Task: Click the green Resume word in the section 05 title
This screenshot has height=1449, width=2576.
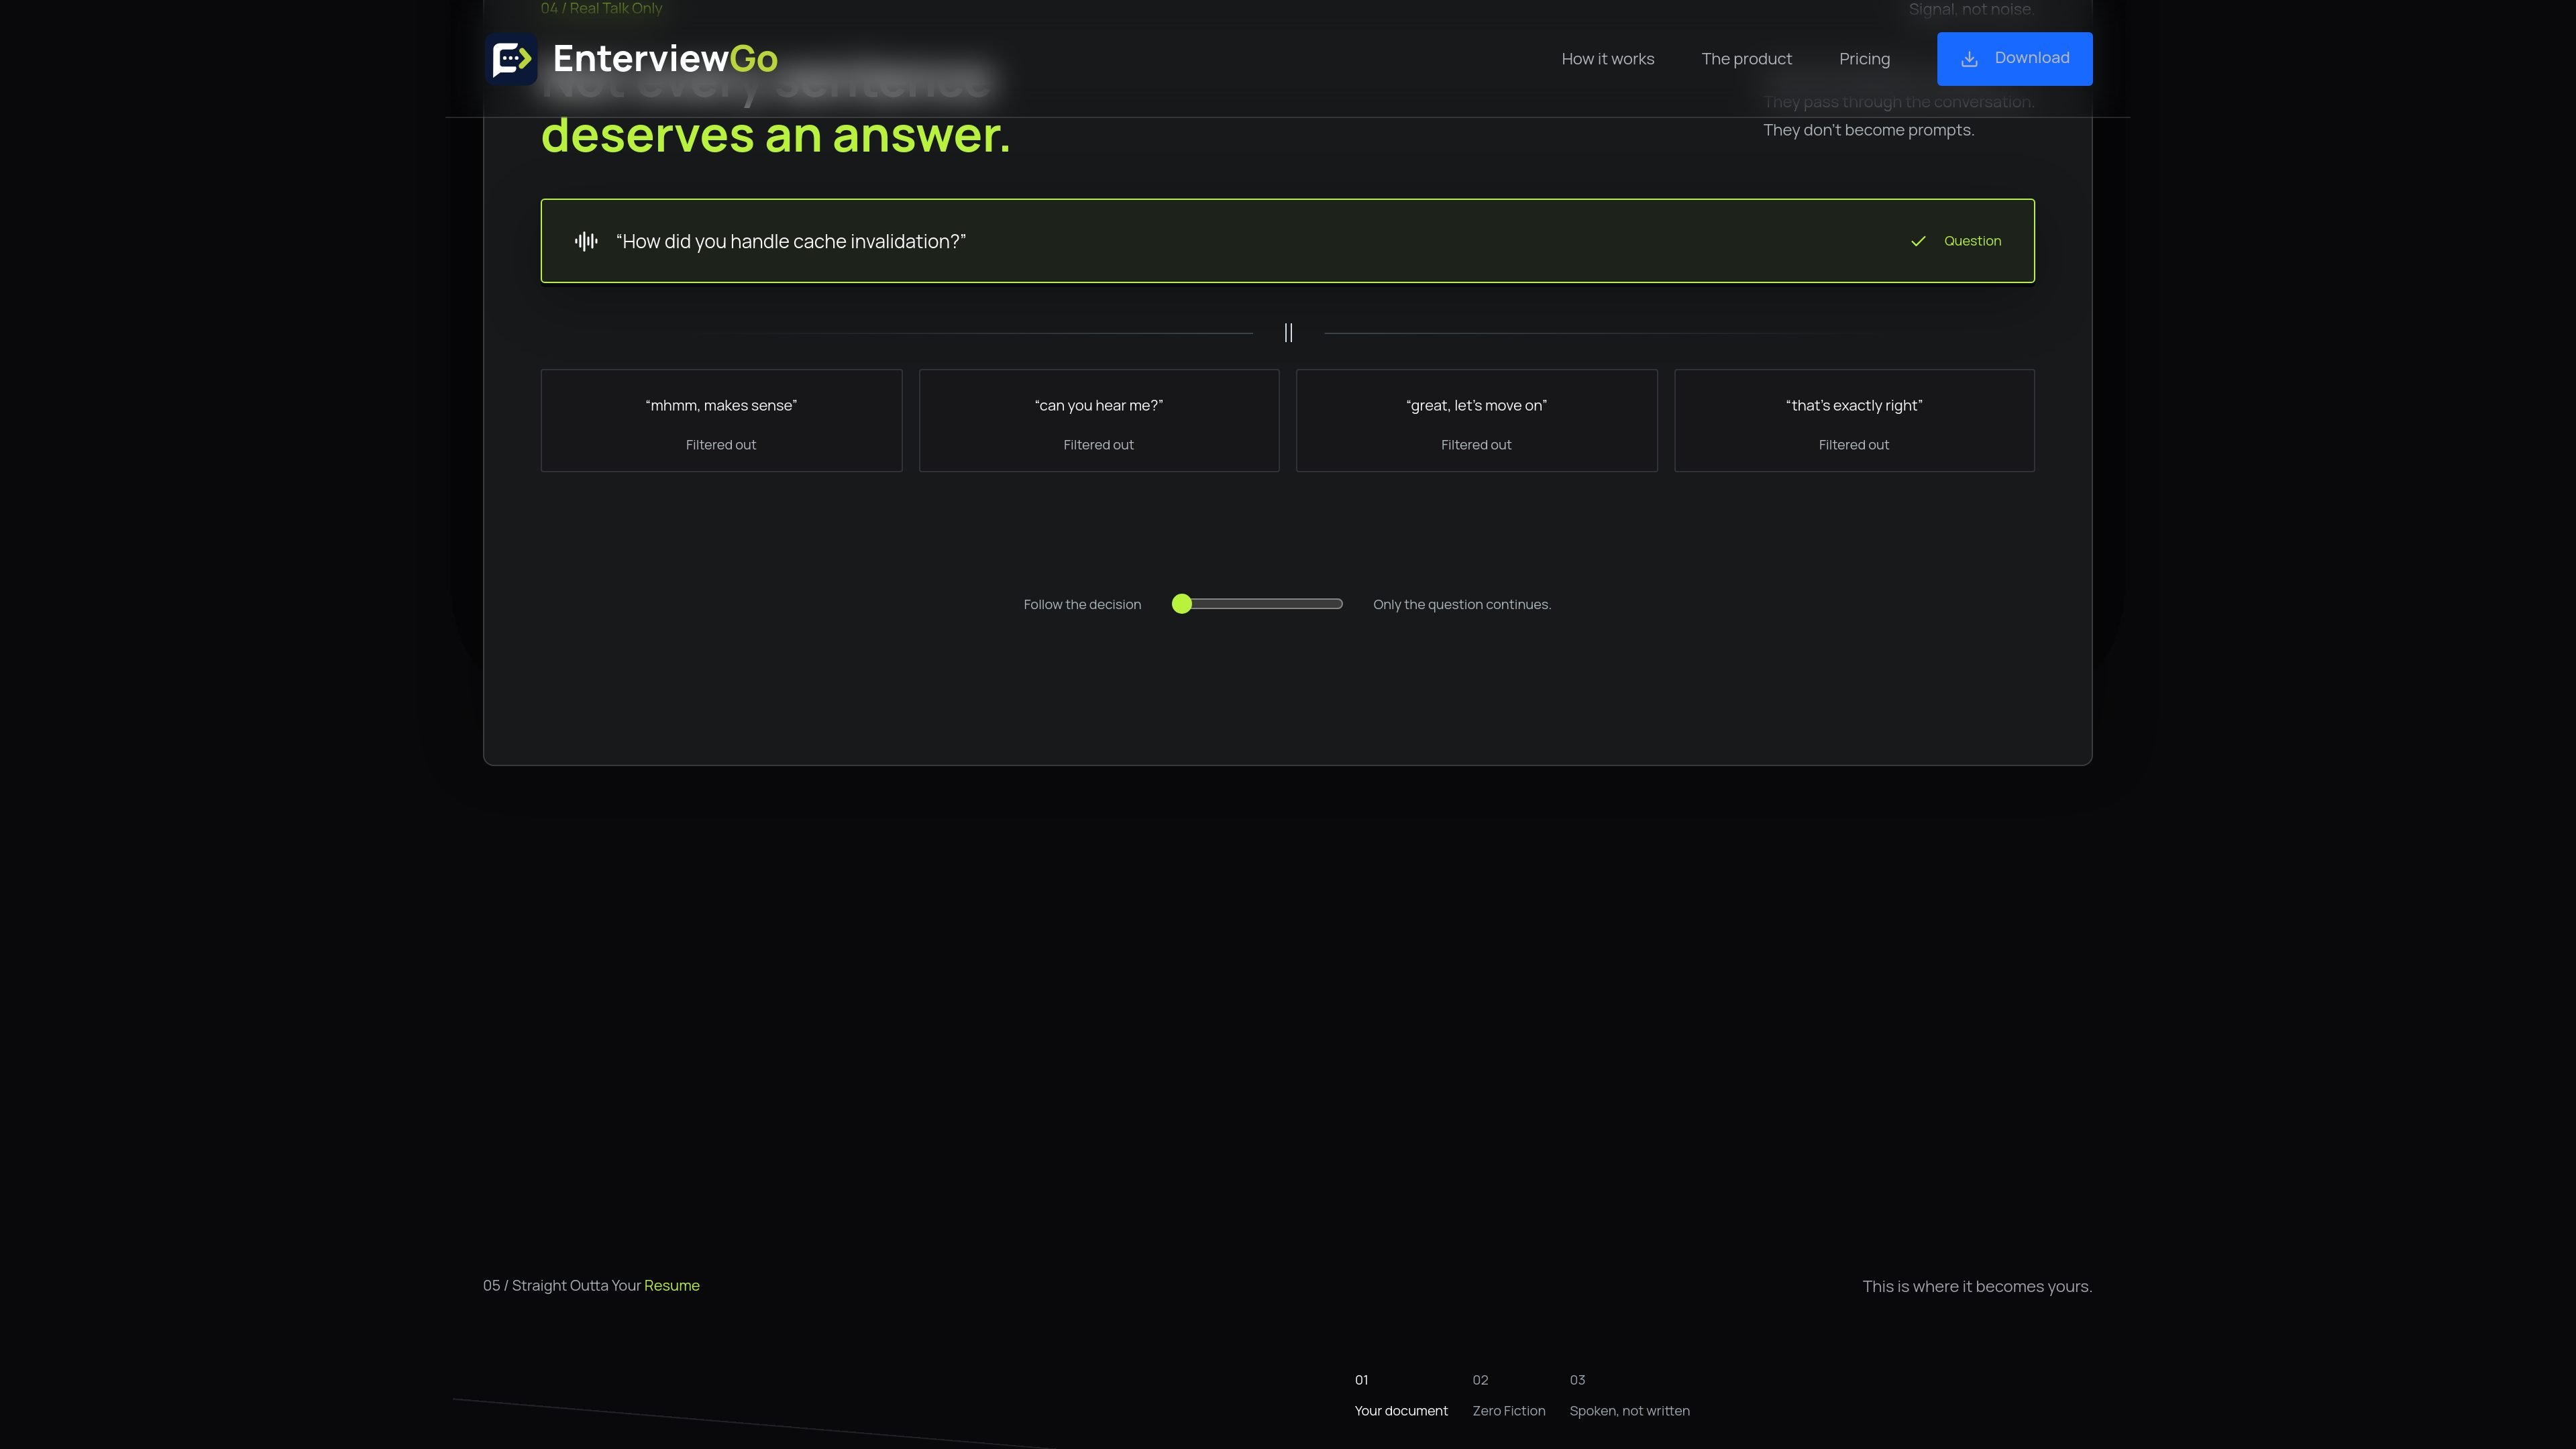Action: (x=672, y=1286)
